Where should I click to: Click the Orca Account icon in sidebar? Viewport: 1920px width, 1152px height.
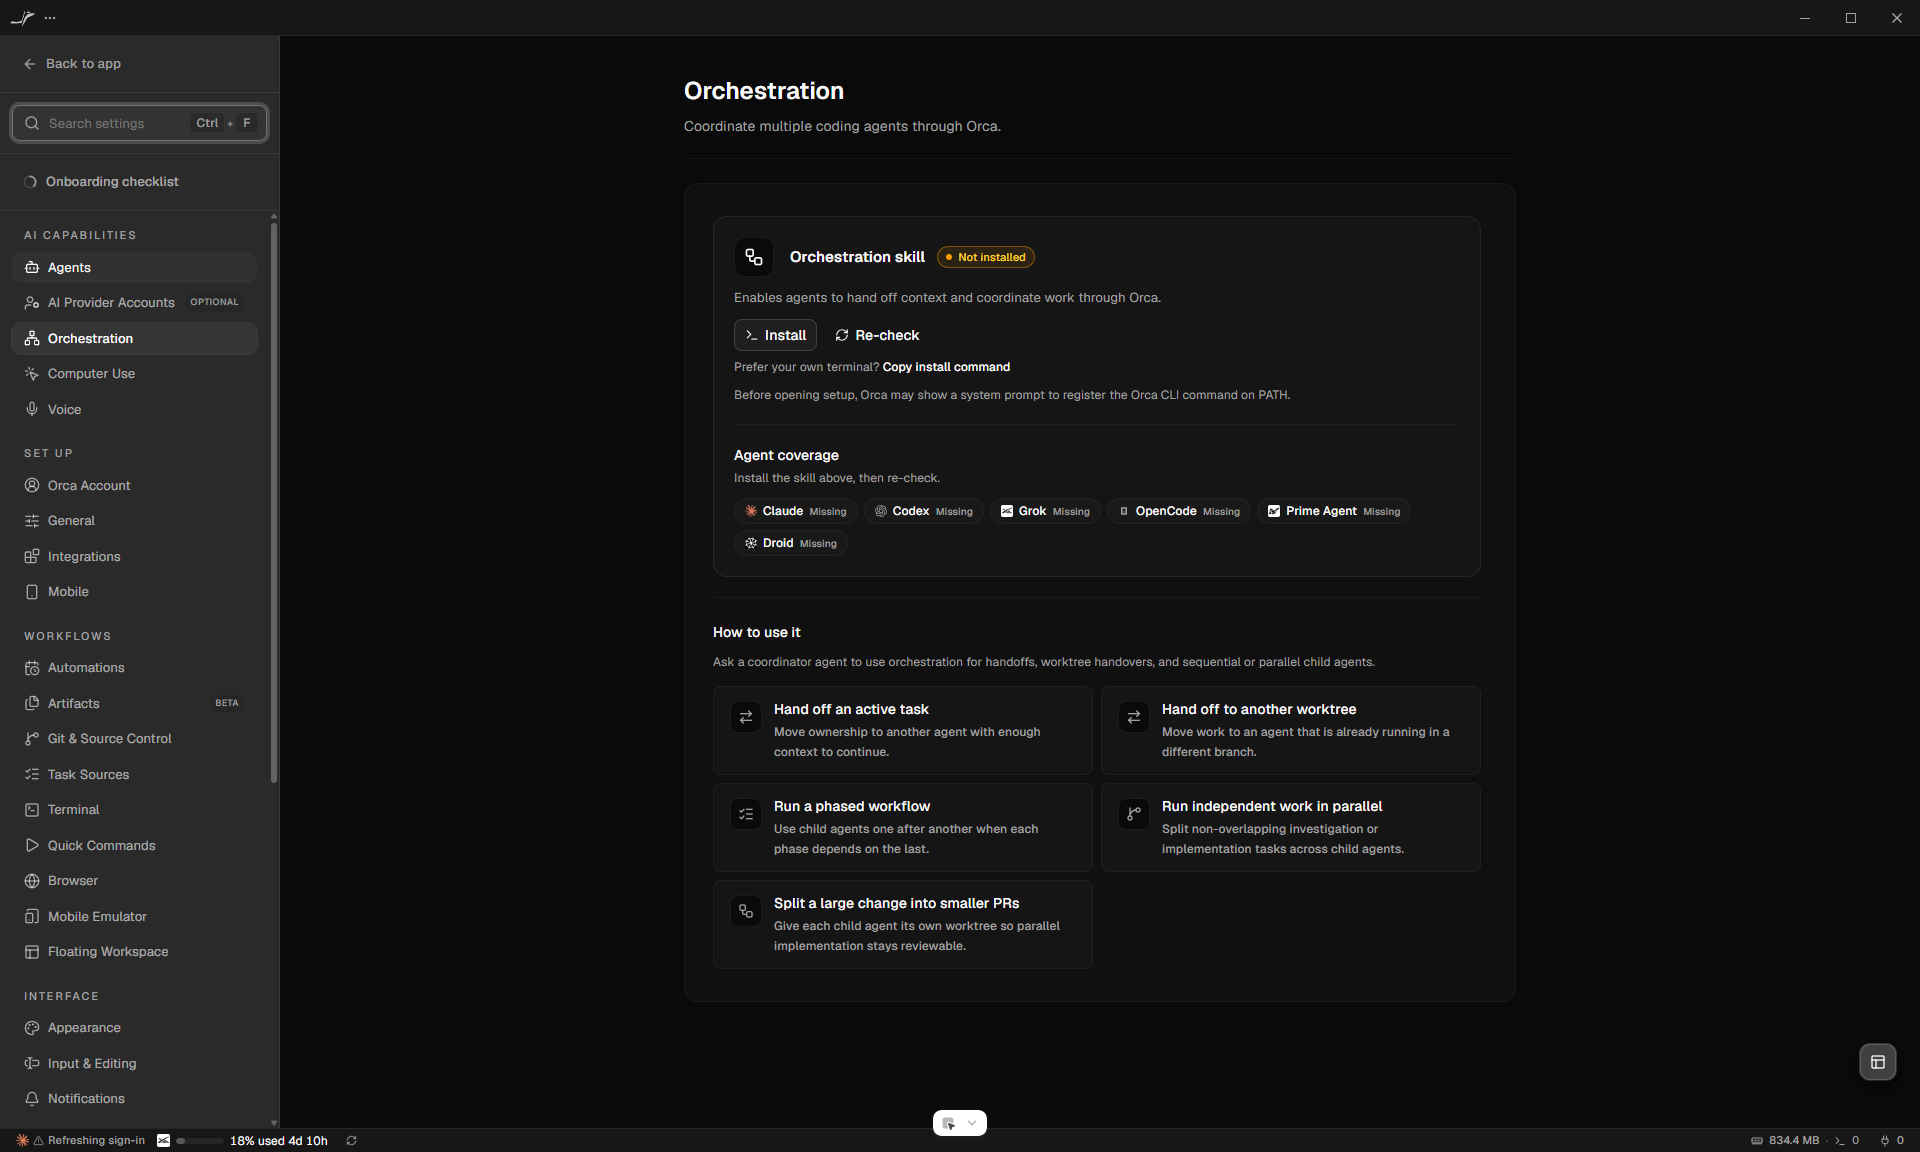(32, 486)
